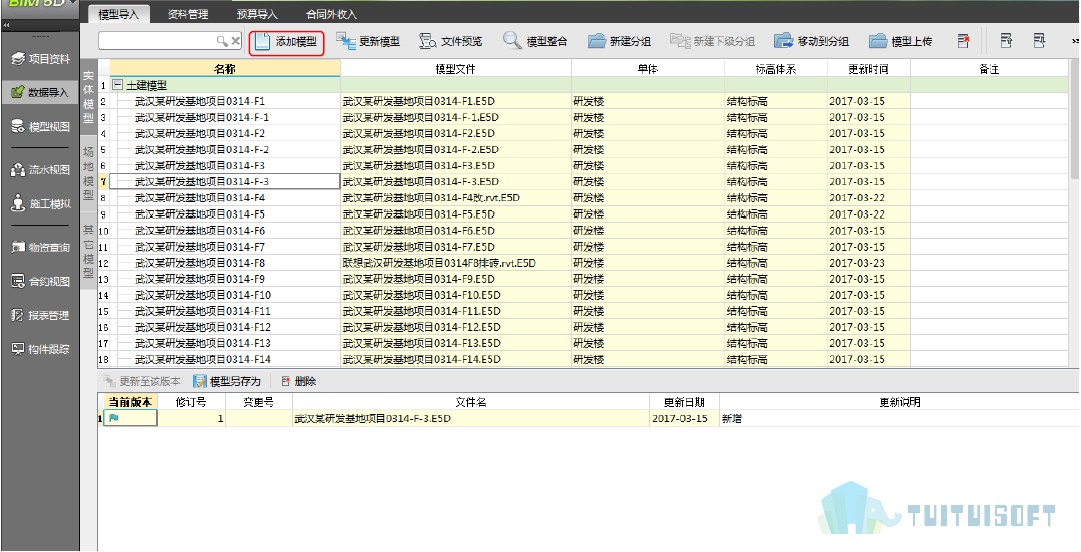The image size is (1081, 552).
Task: Select the name cell 武汉某研发基地项目0314-F1
Action: (x=225, y=101)
